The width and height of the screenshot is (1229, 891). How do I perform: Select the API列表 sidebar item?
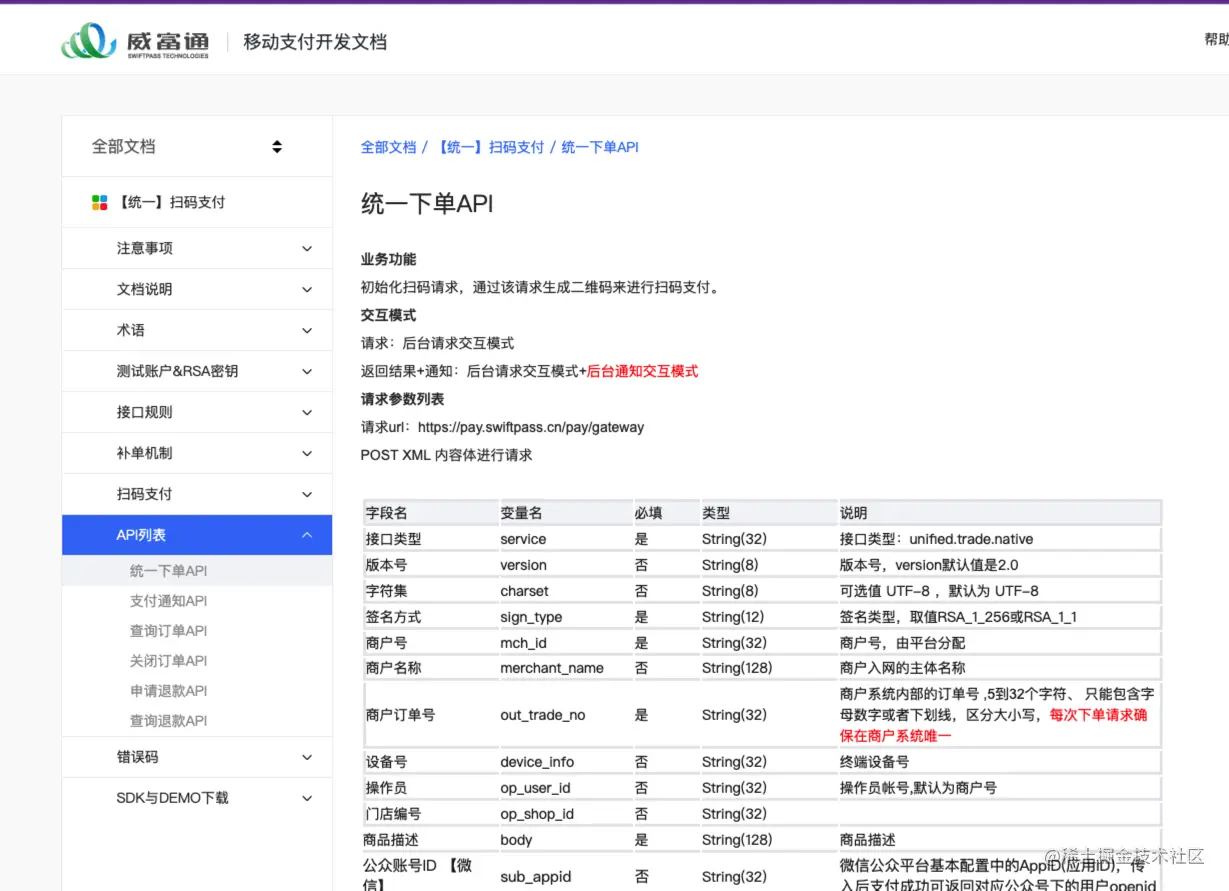pos(197,535)
